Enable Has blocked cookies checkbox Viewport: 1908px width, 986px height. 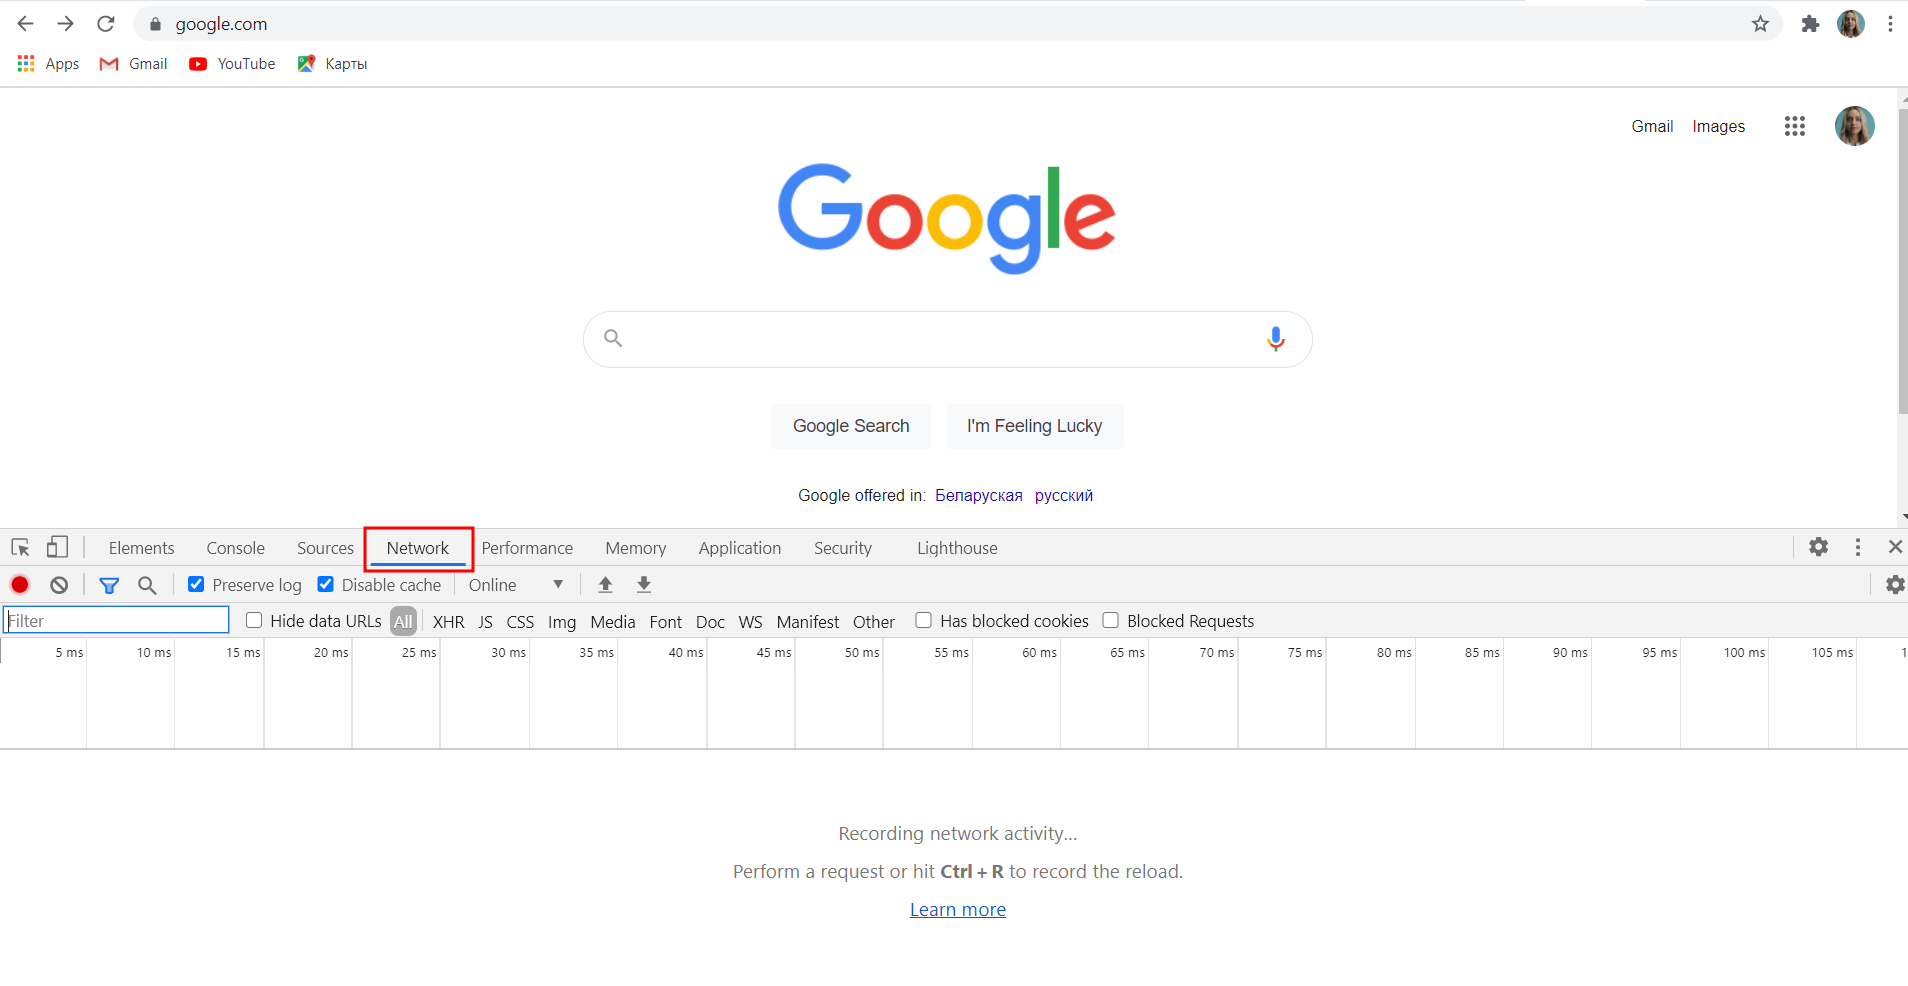pos(923,620)
